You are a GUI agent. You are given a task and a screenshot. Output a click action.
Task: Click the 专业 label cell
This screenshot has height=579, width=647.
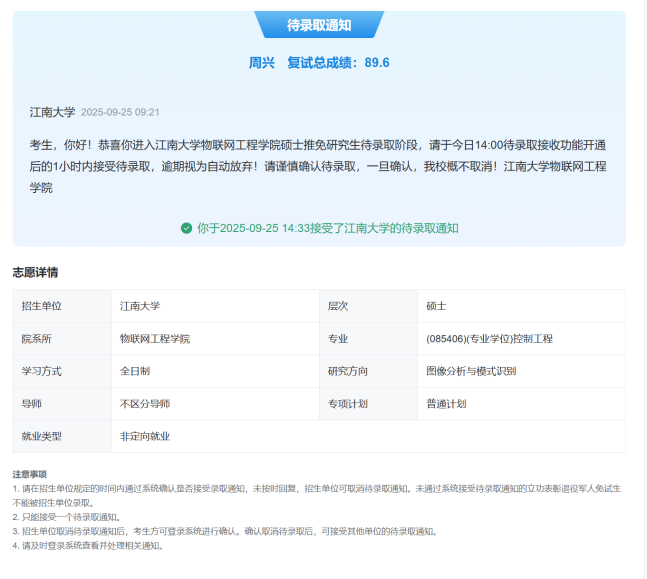pyautogui.click(x=368, y=339)
